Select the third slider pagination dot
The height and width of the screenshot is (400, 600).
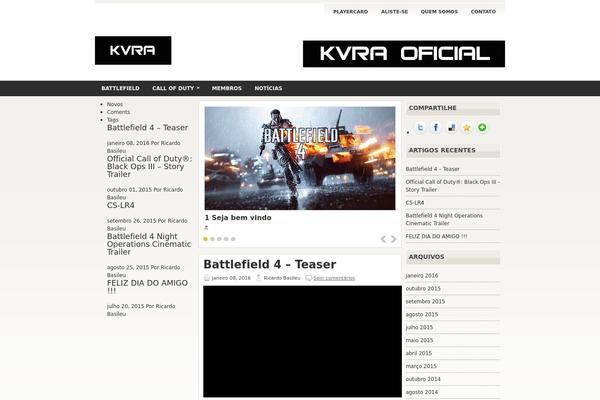coord(219,239)
